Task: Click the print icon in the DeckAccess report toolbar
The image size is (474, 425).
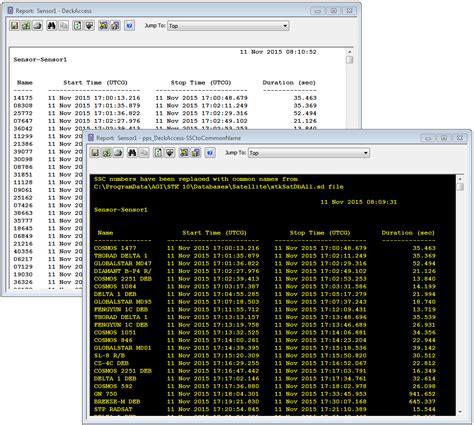Action: 37,26
